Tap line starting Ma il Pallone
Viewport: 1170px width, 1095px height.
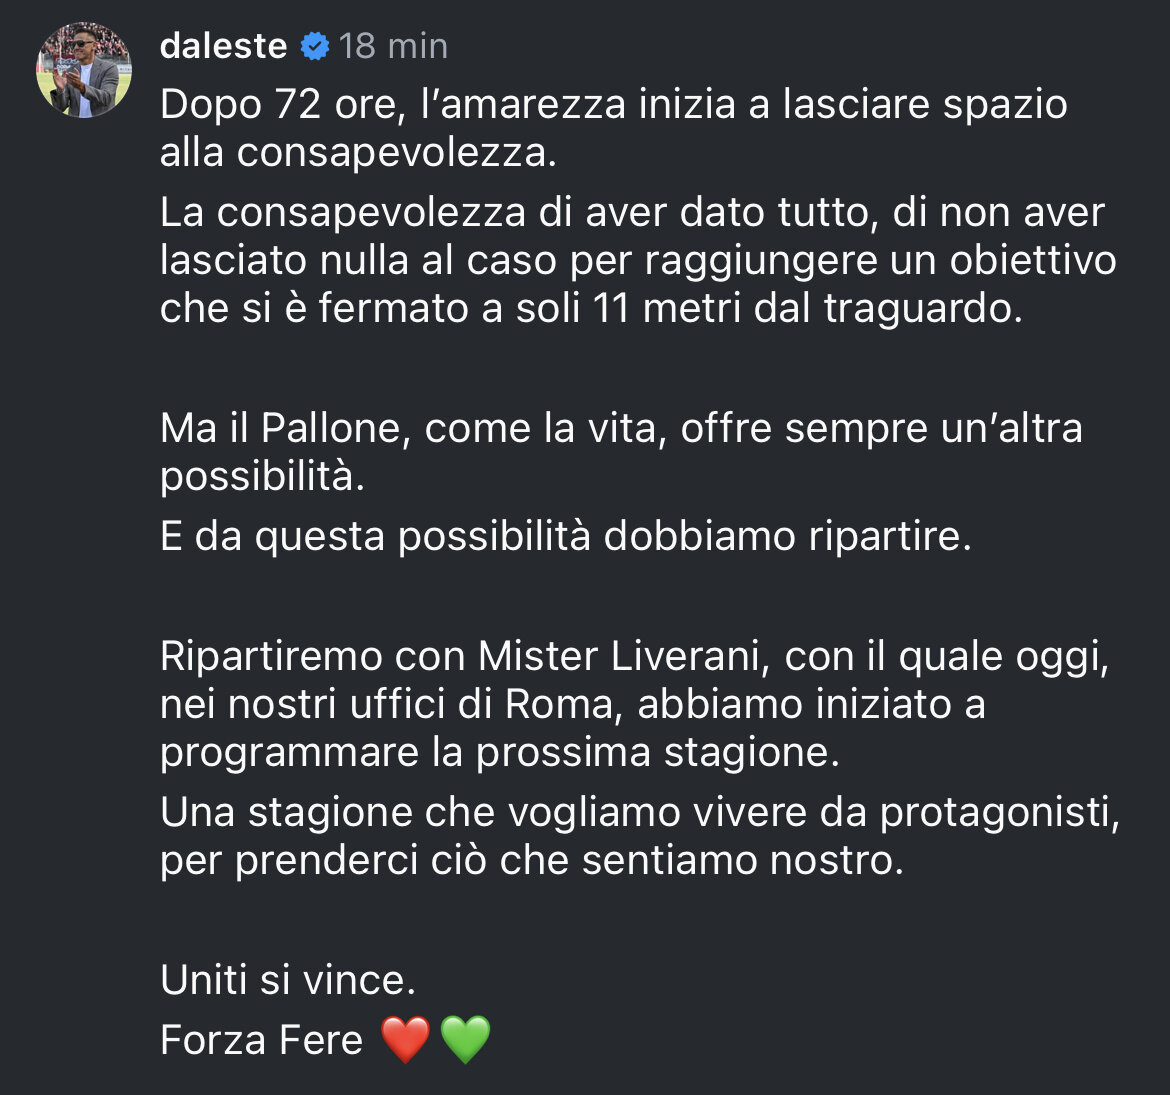pos(621,428)
